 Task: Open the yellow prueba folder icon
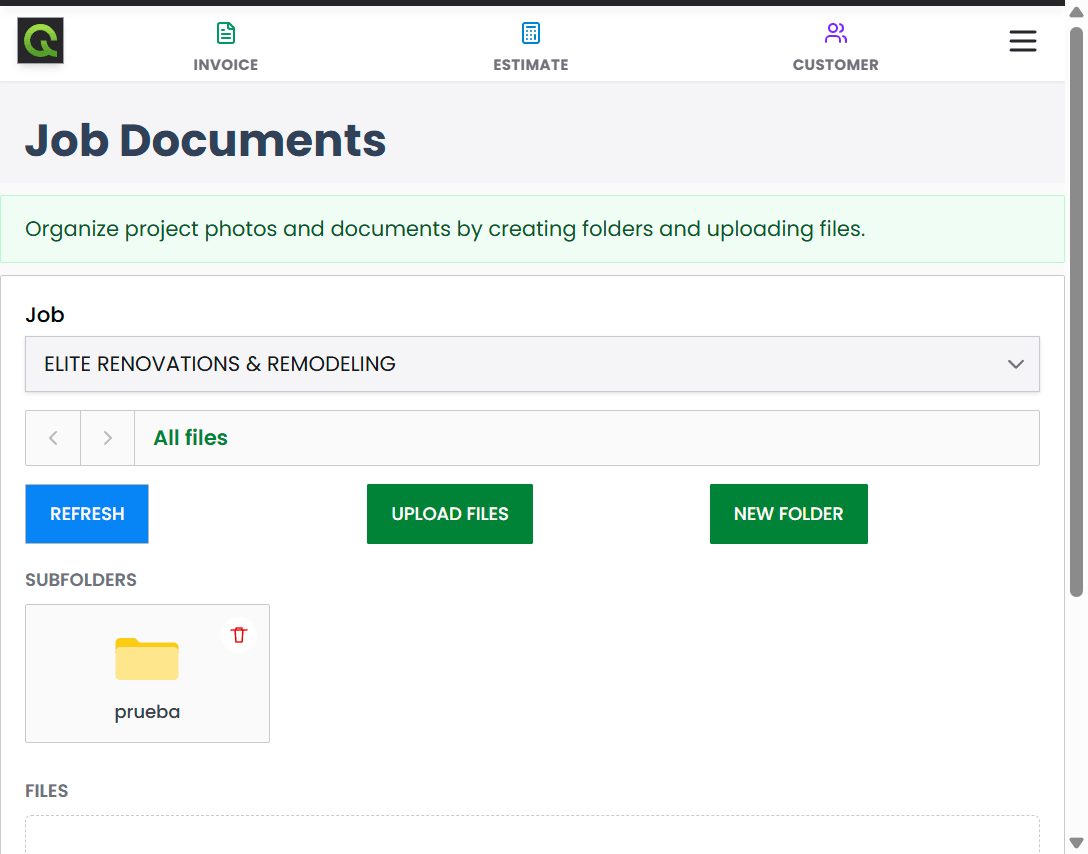147,658
